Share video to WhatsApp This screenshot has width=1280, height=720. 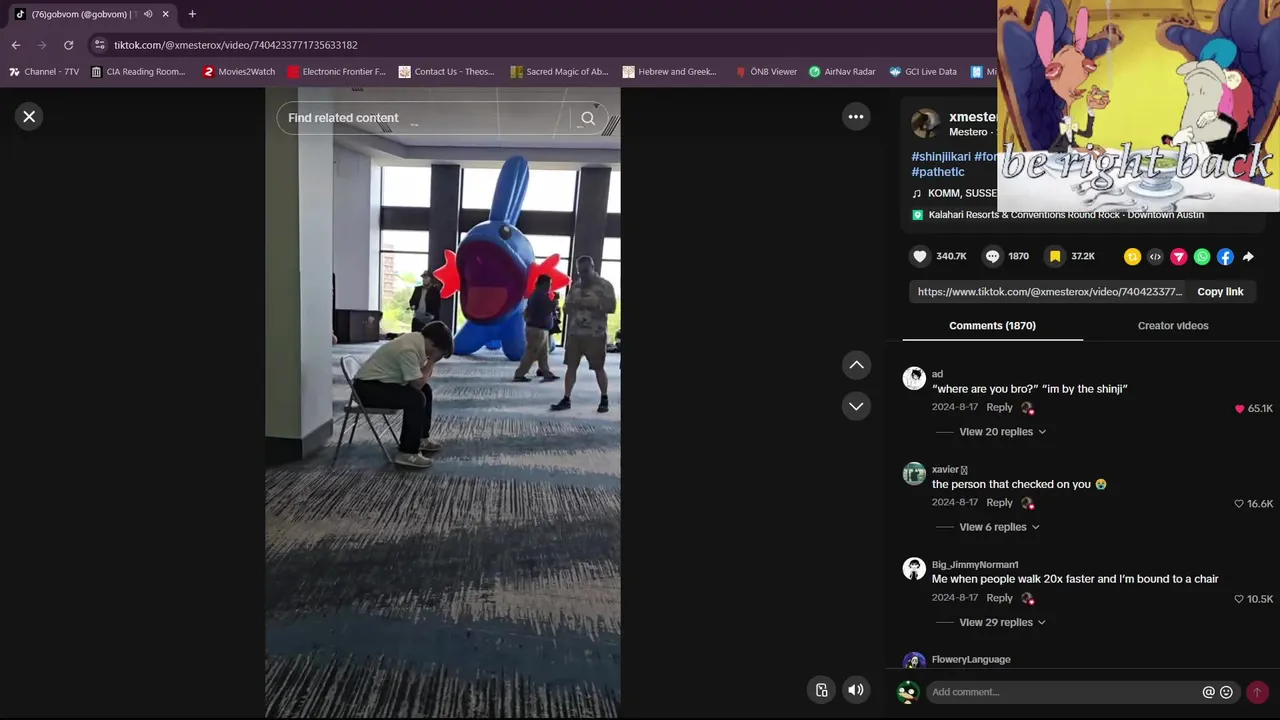click(x=1202, y=257)
